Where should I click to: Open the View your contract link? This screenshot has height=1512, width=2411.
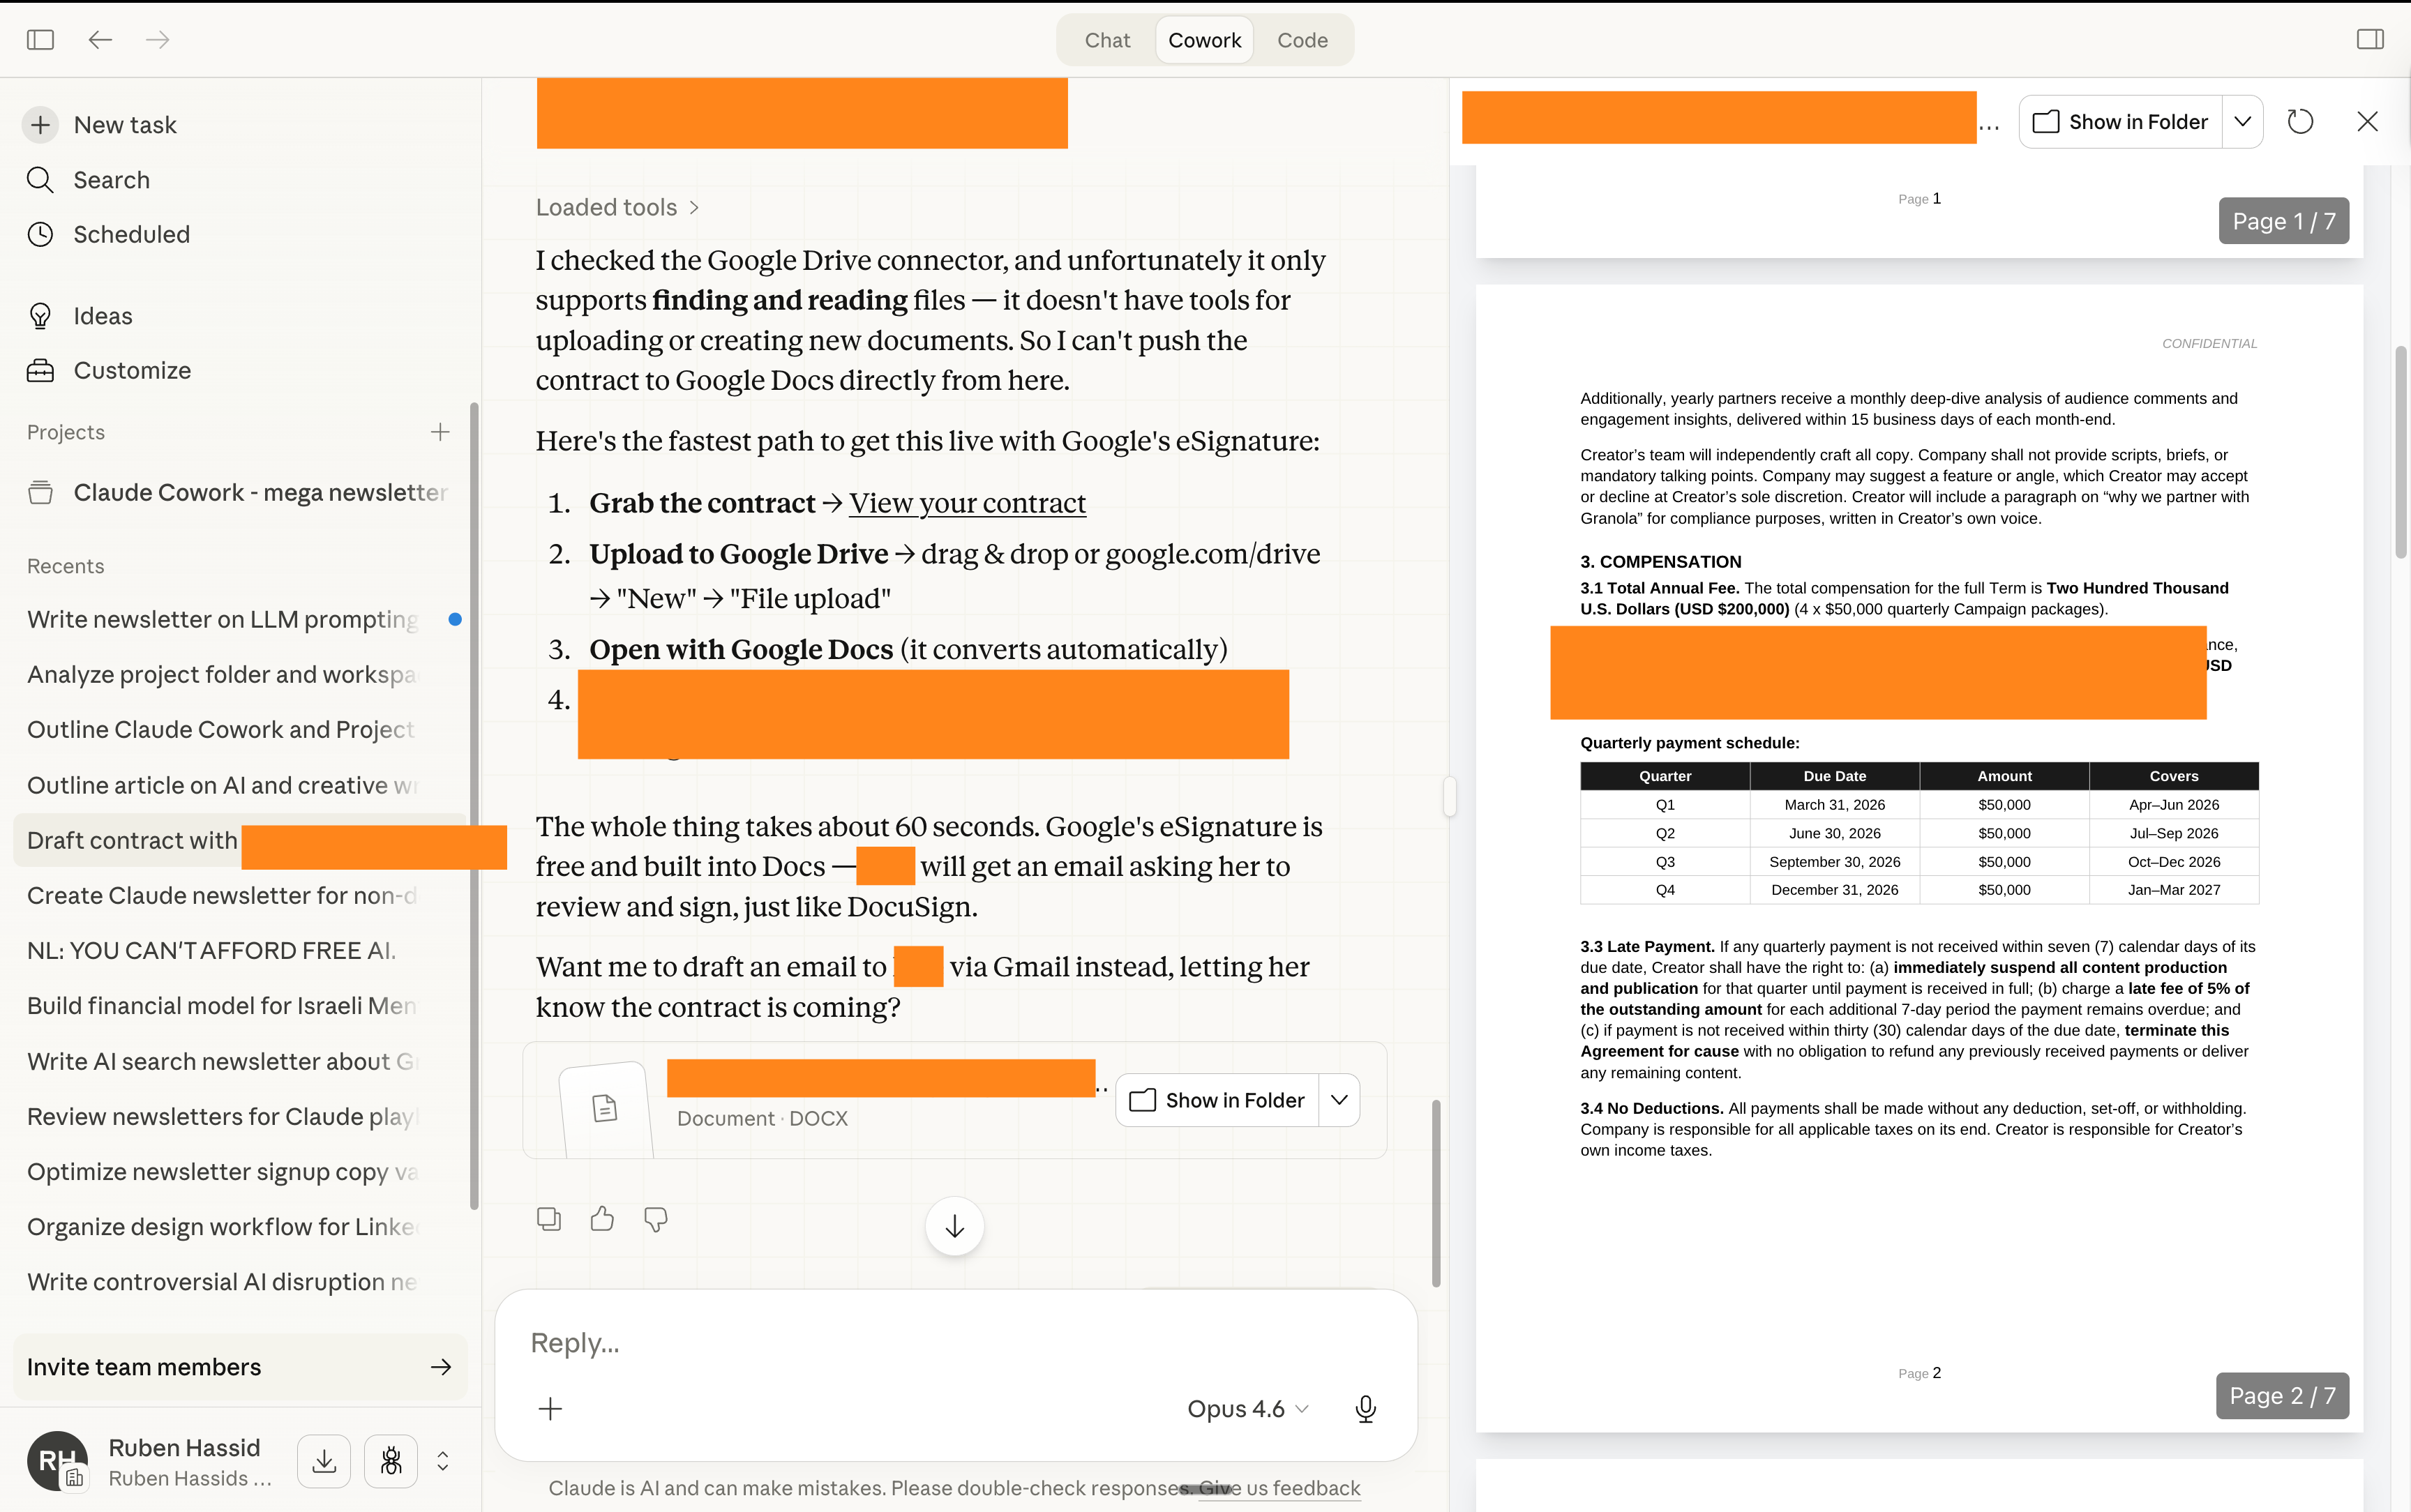[x=967, y=503]
